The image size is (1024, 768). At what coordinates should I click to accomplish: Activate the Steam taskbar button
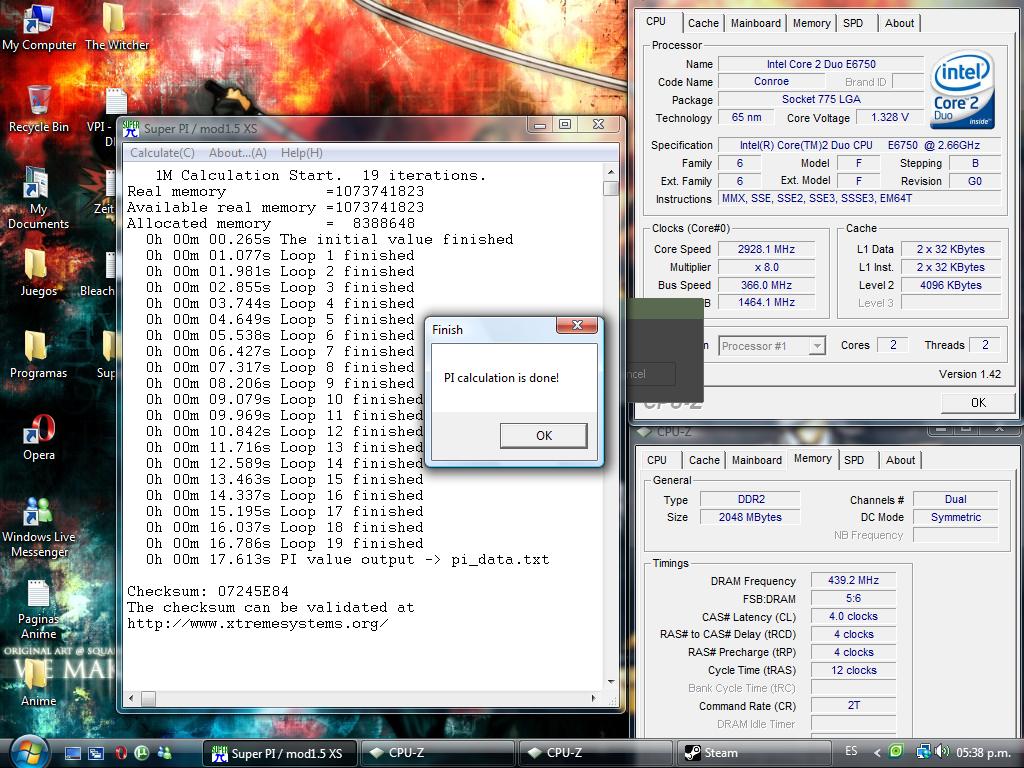(753, 753)
